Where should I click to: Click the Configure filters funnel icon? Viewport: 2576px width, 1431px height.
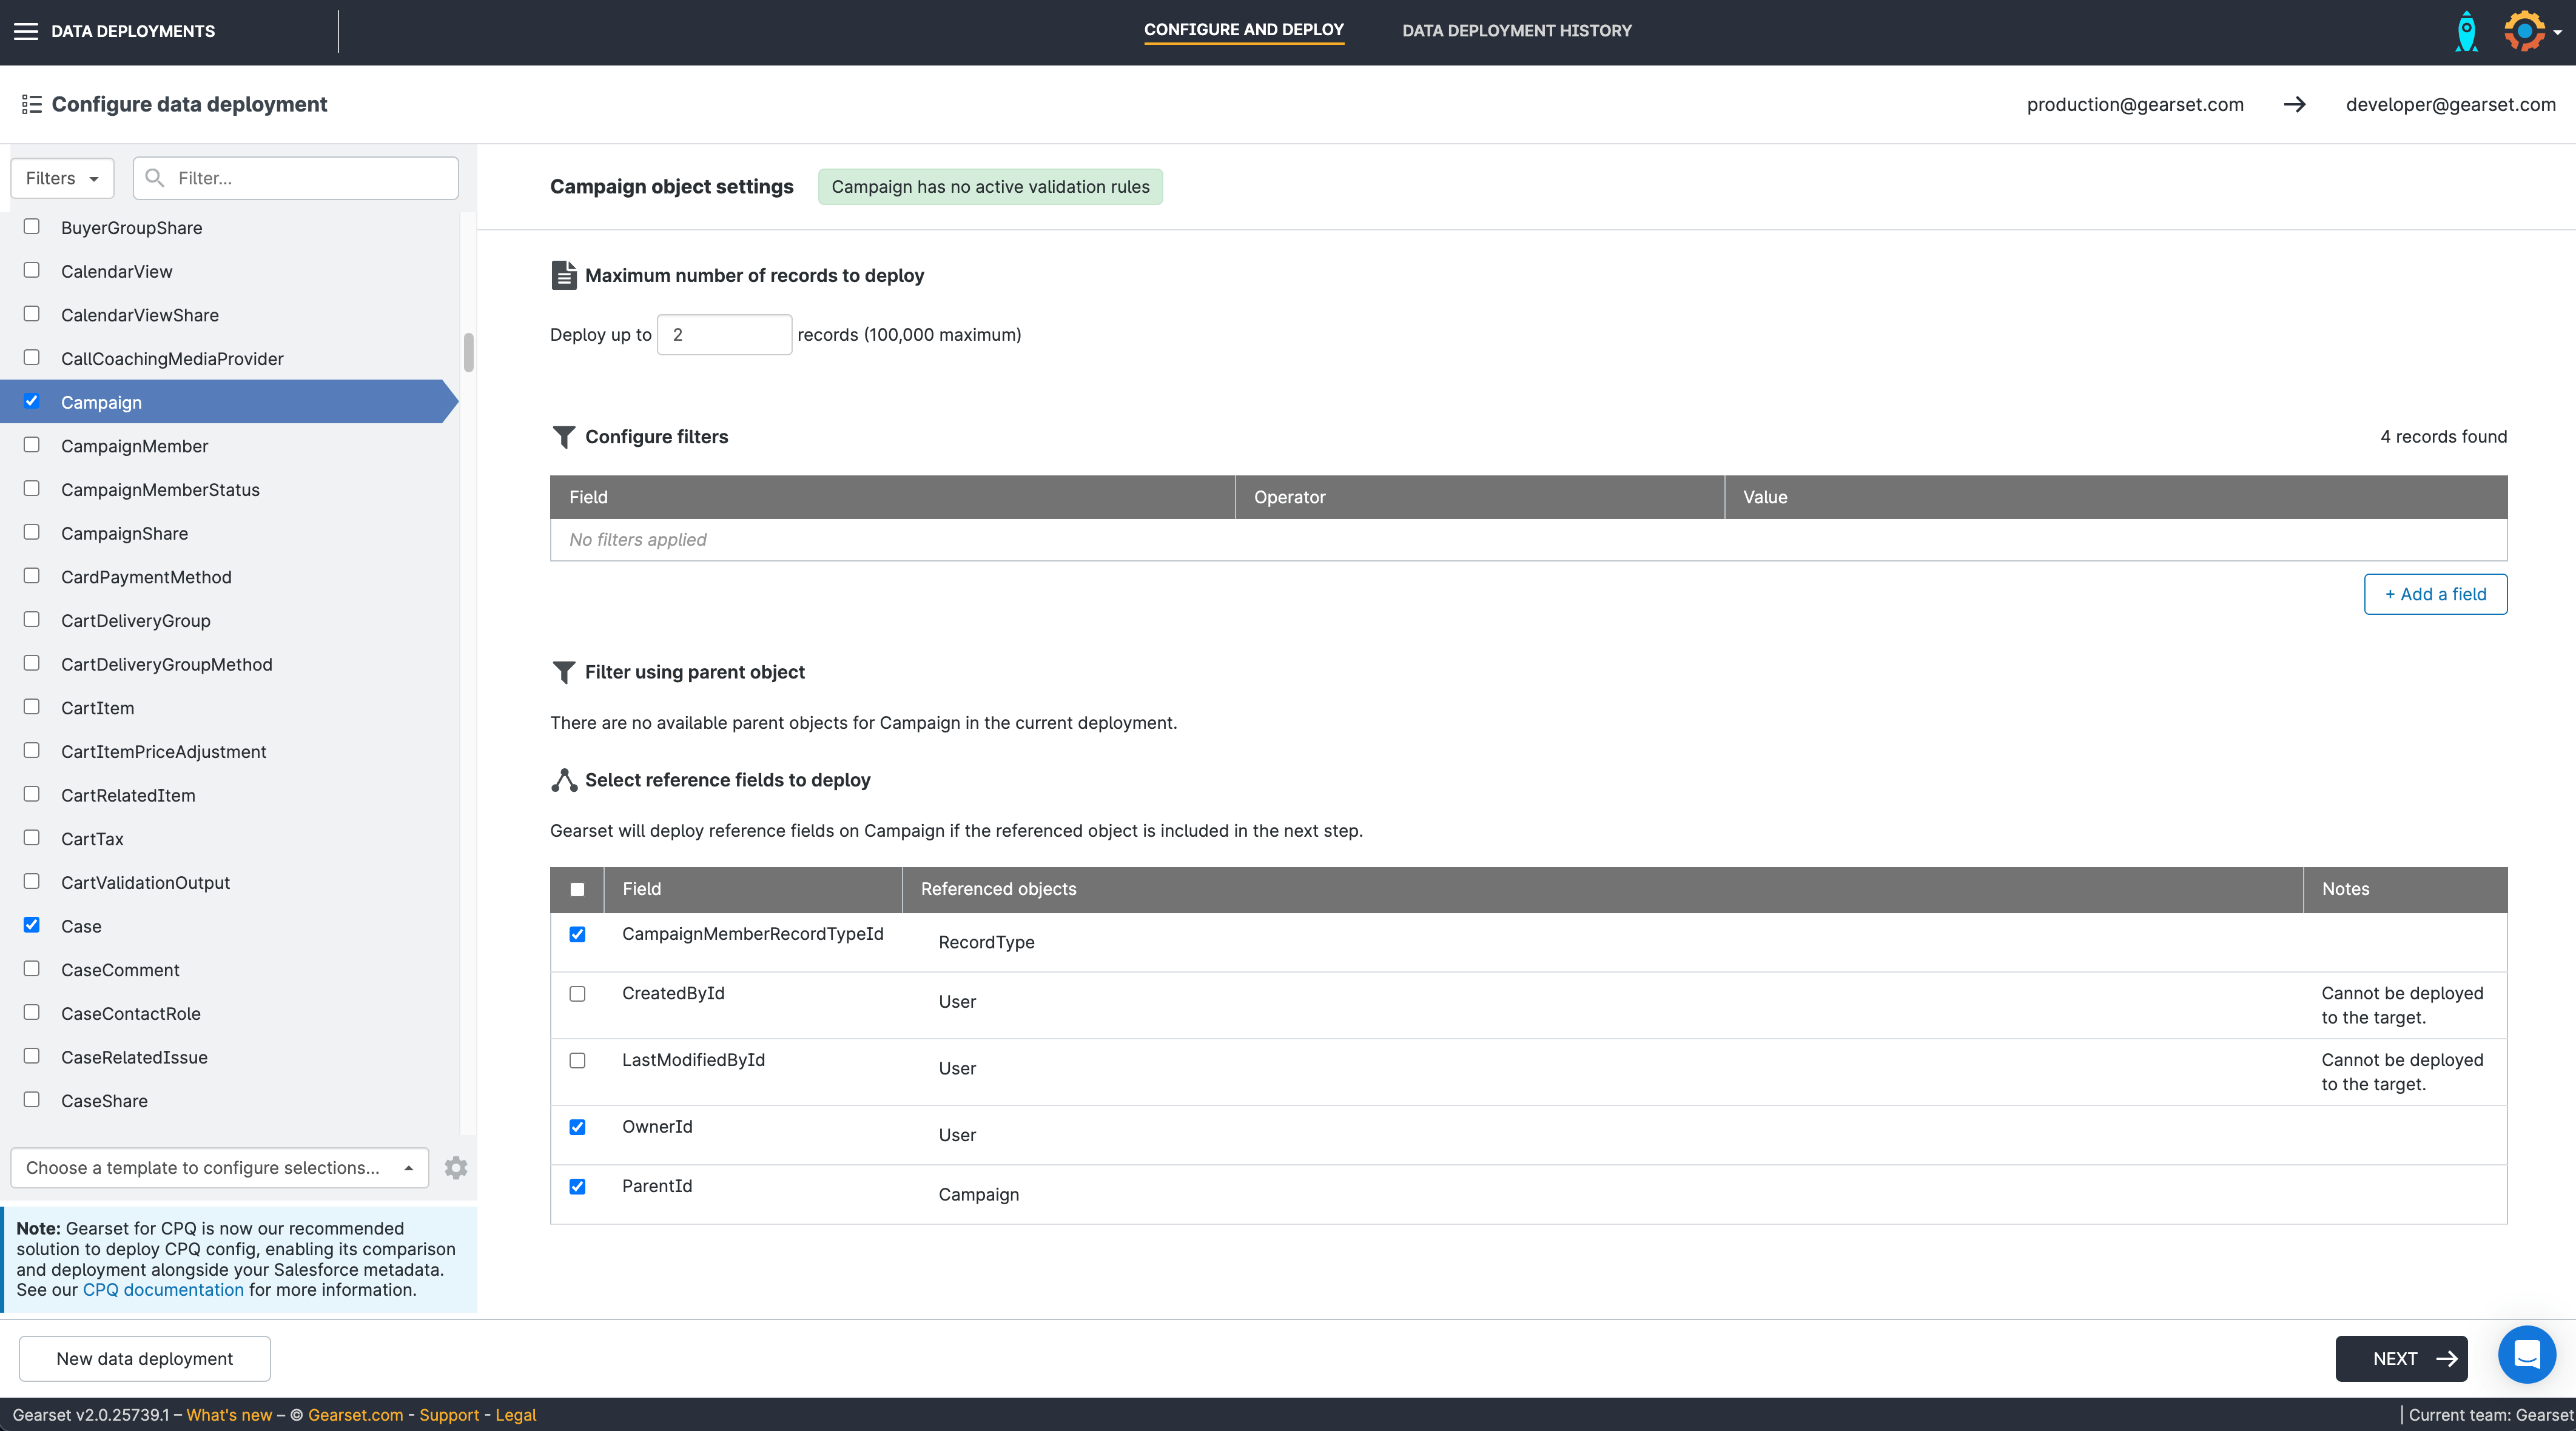pos(564,437)
